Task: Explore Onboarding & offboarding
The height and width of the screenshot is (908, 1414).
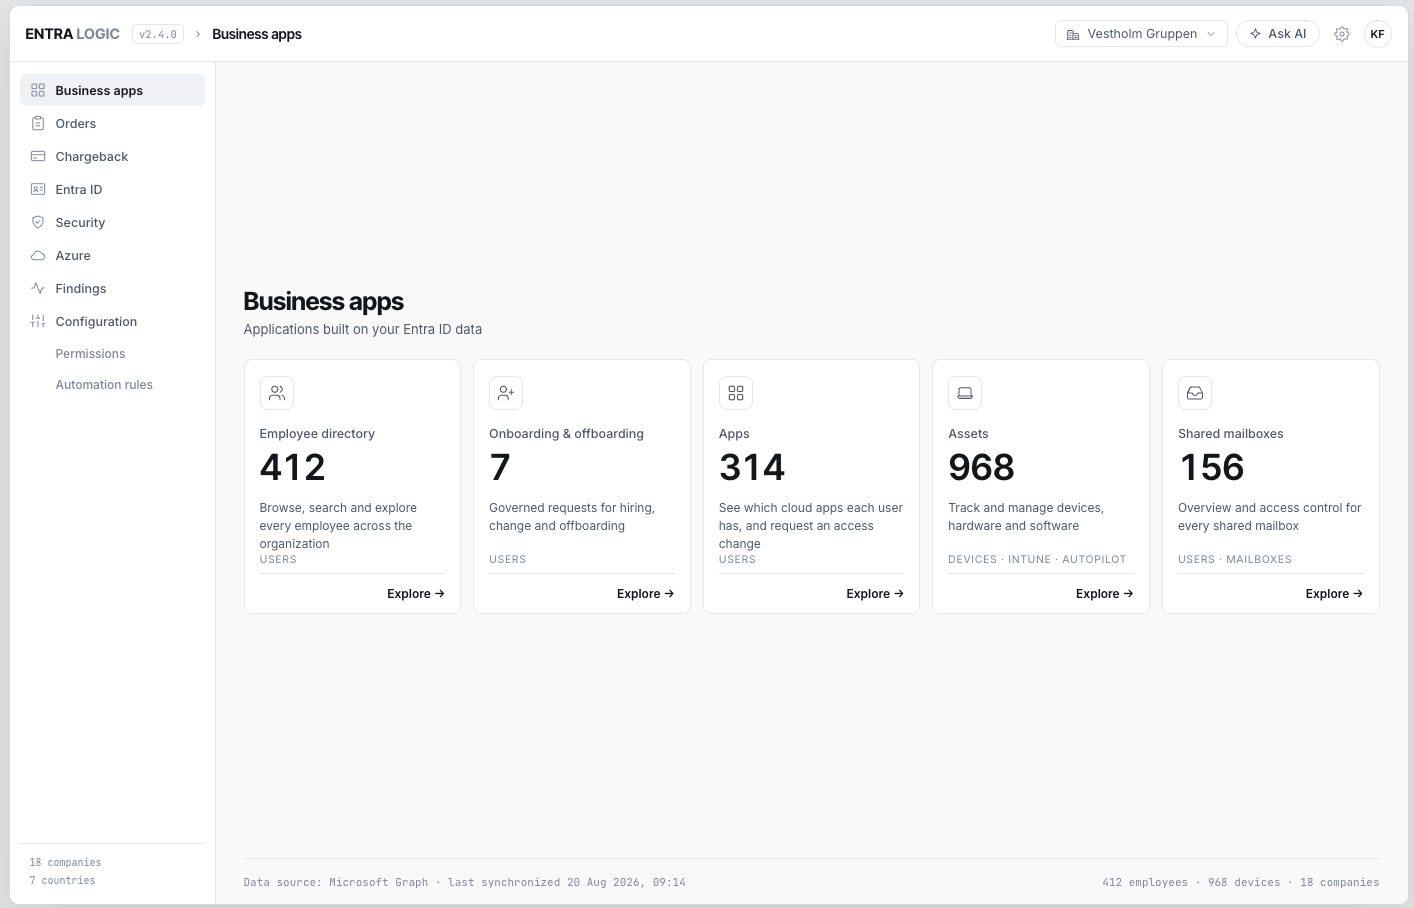Action: tap(645, 594)
